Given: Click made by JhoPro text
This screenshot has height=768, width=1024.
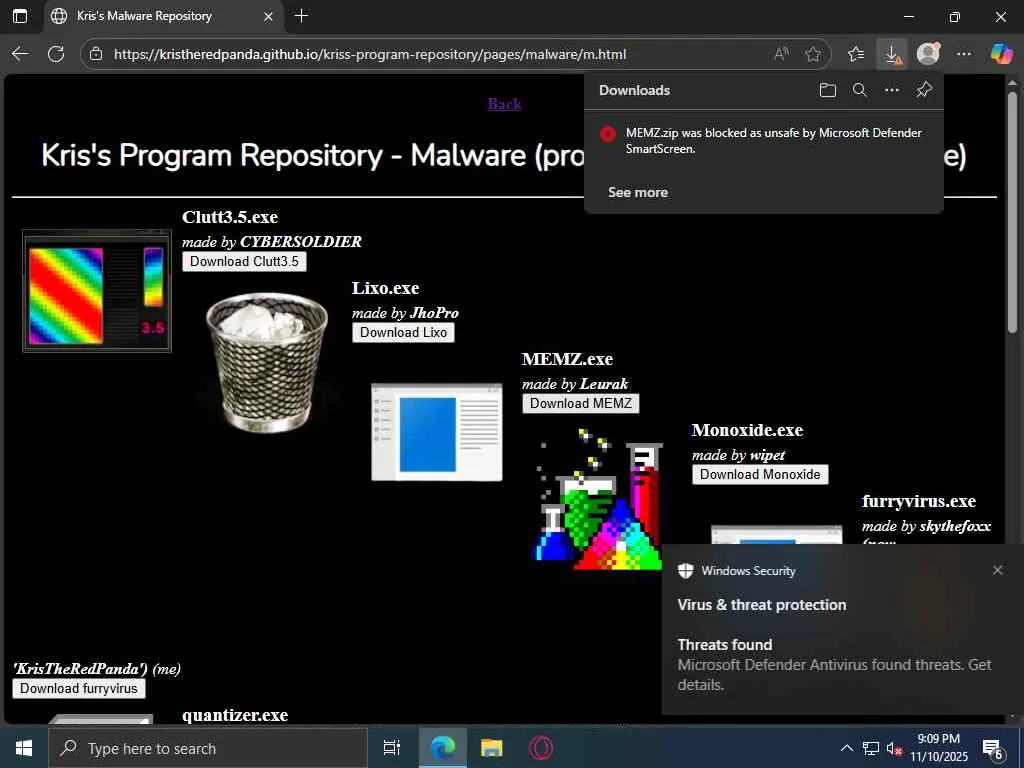Looking at the screenshot, I should click(406, 313).
